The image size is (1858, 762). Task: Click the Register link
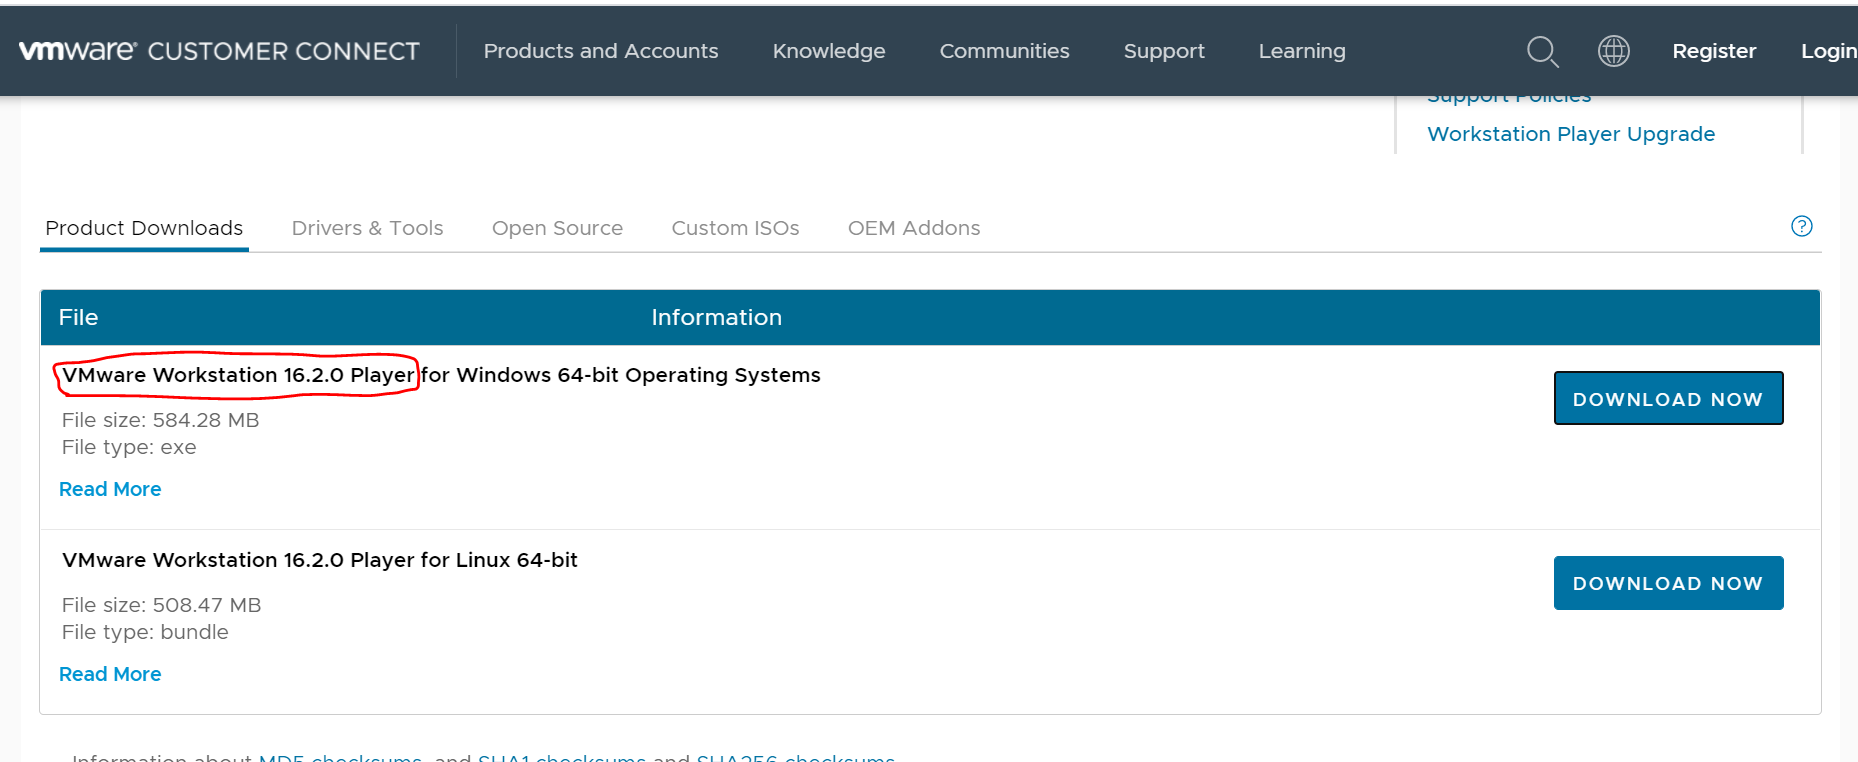tap(1713, 51)
